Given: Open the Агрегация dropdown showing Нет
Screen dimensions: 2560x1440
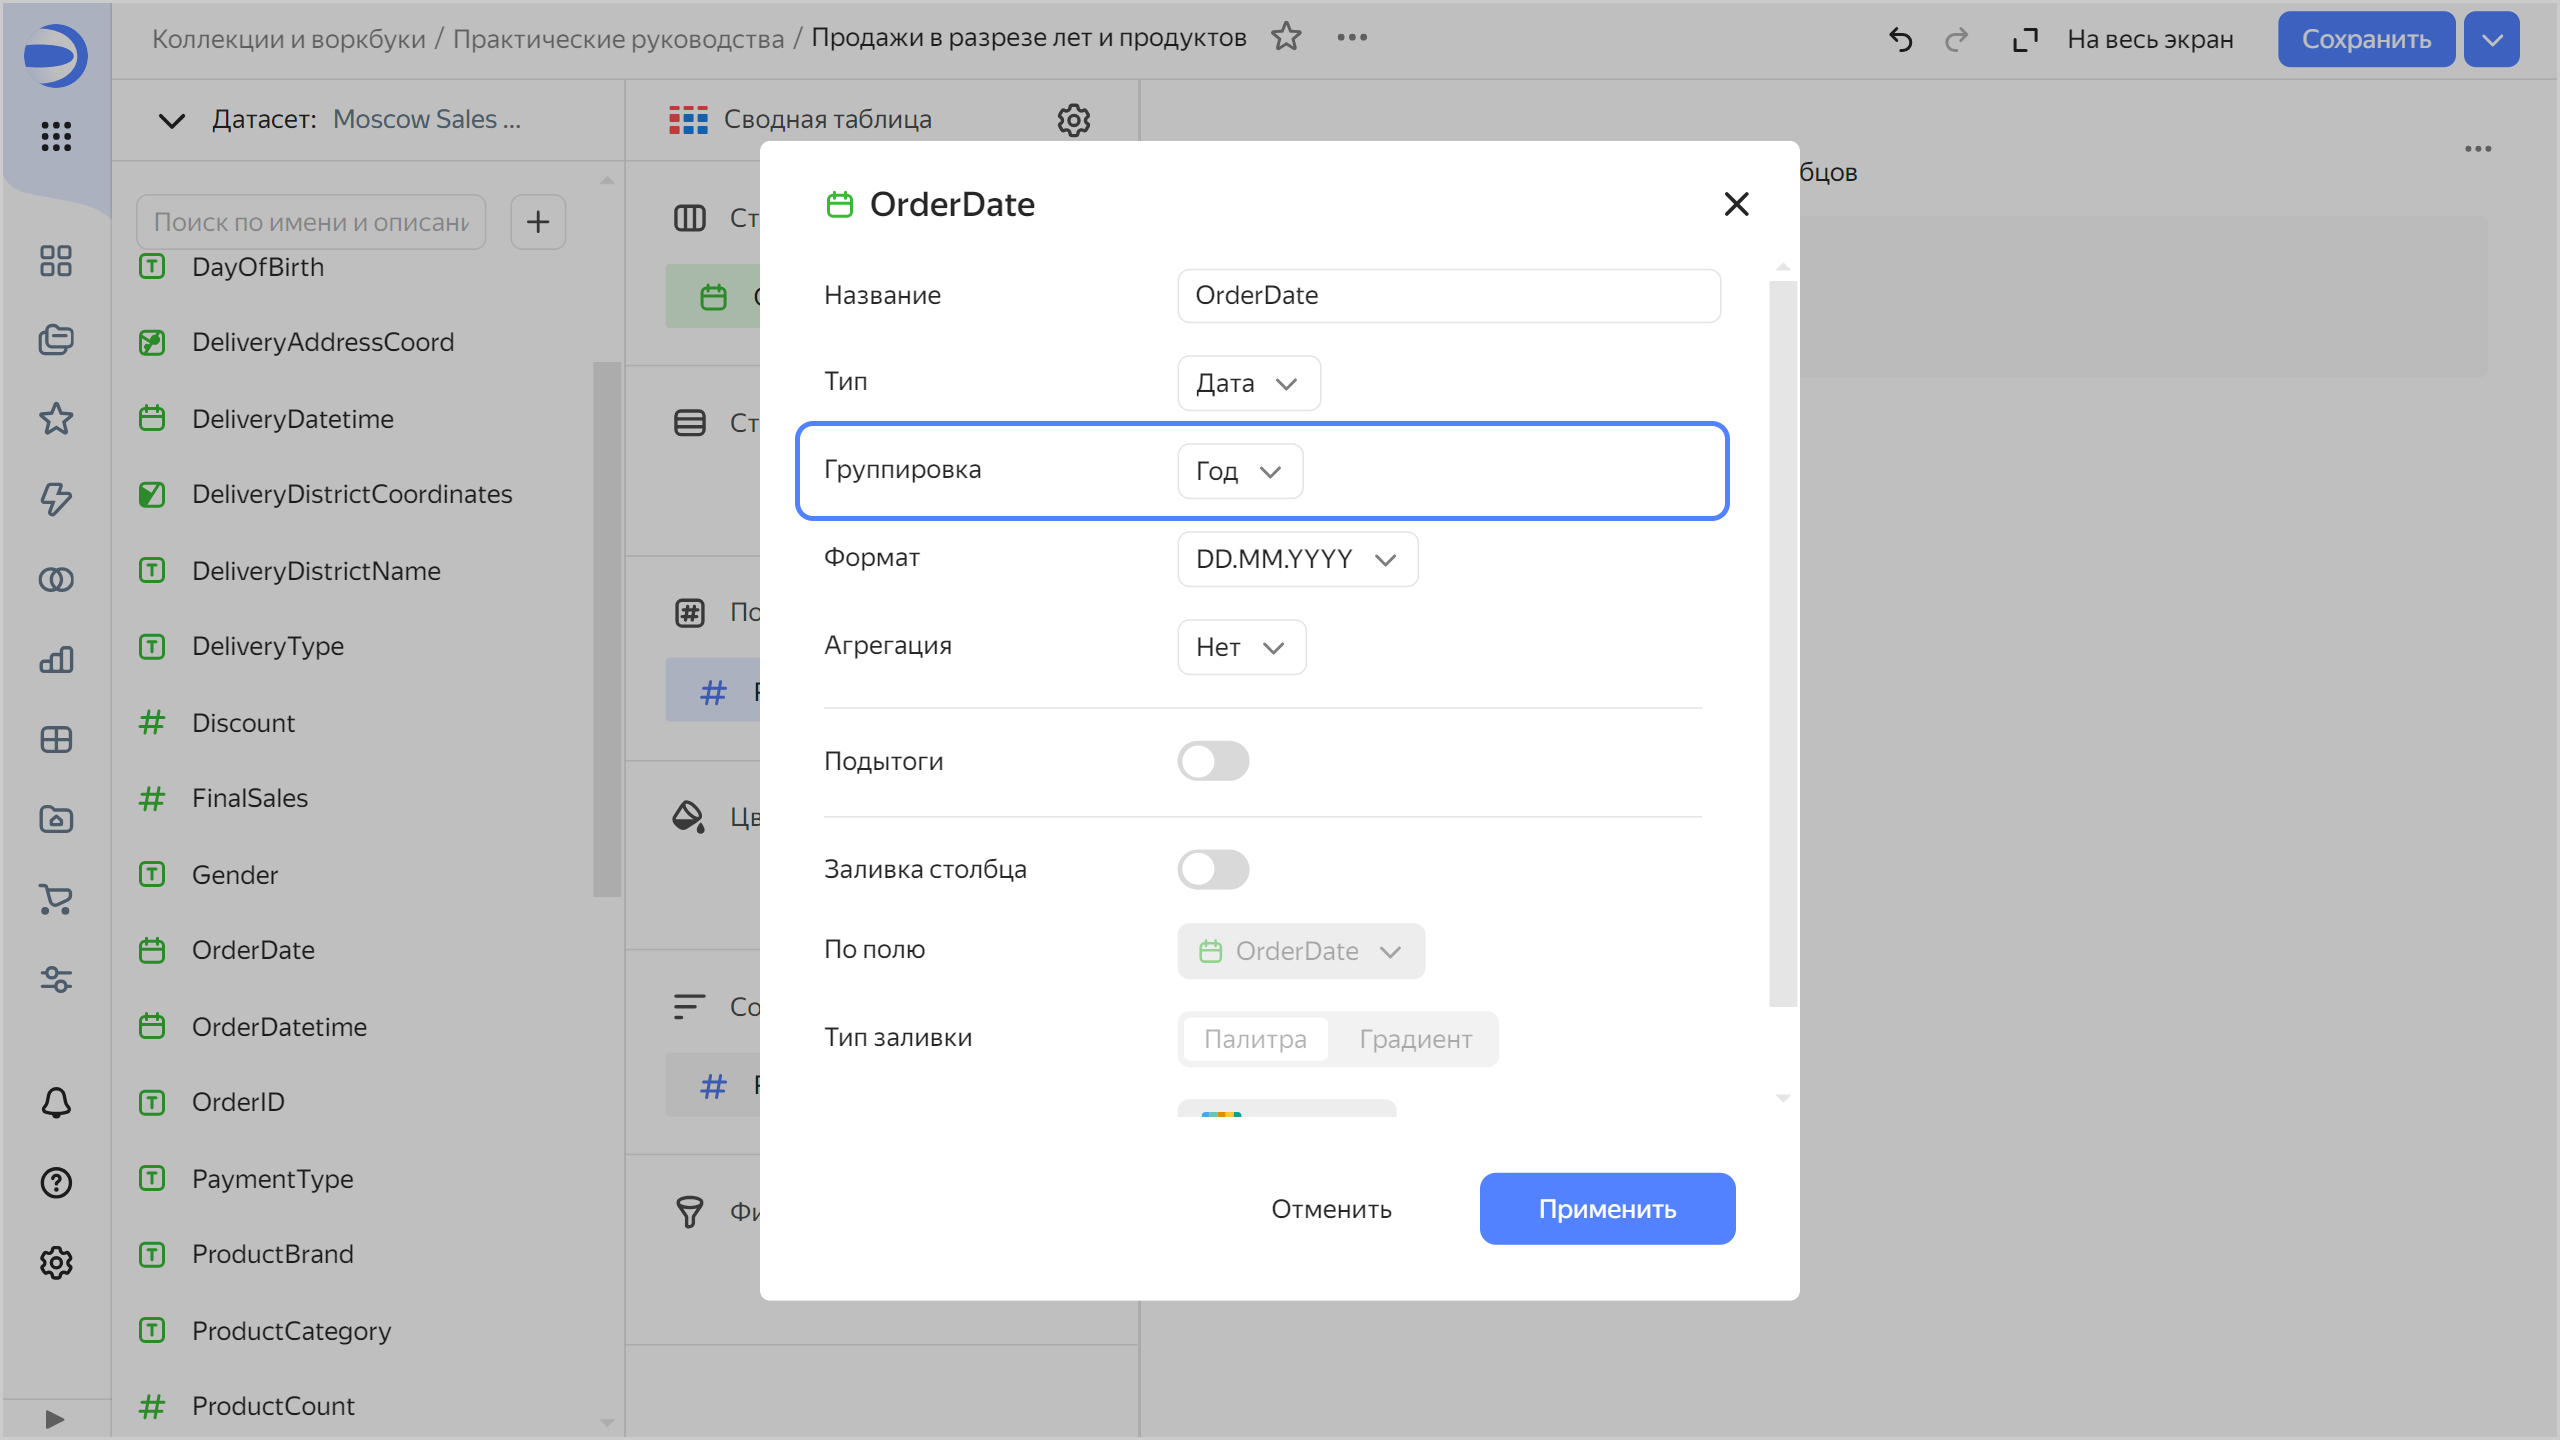Looking at the screenshot, I should point(1240,647).
